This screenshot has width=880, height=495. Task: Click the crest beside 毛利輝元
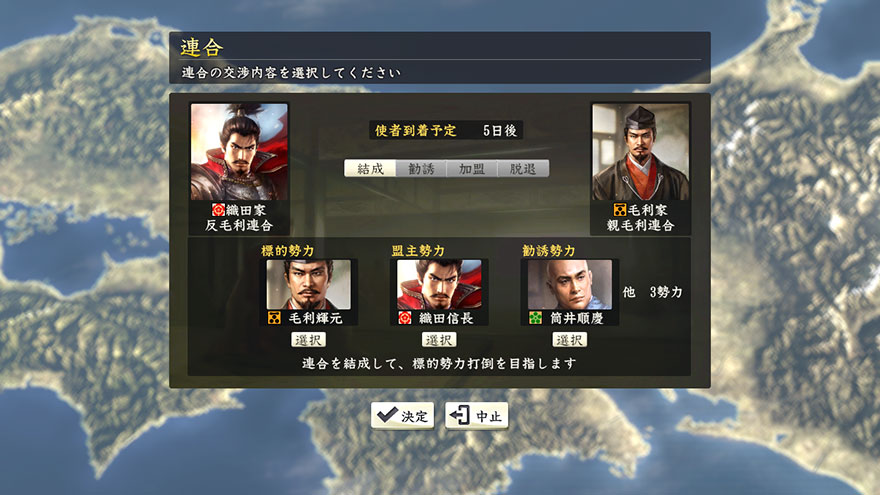[x=274, y=318]
